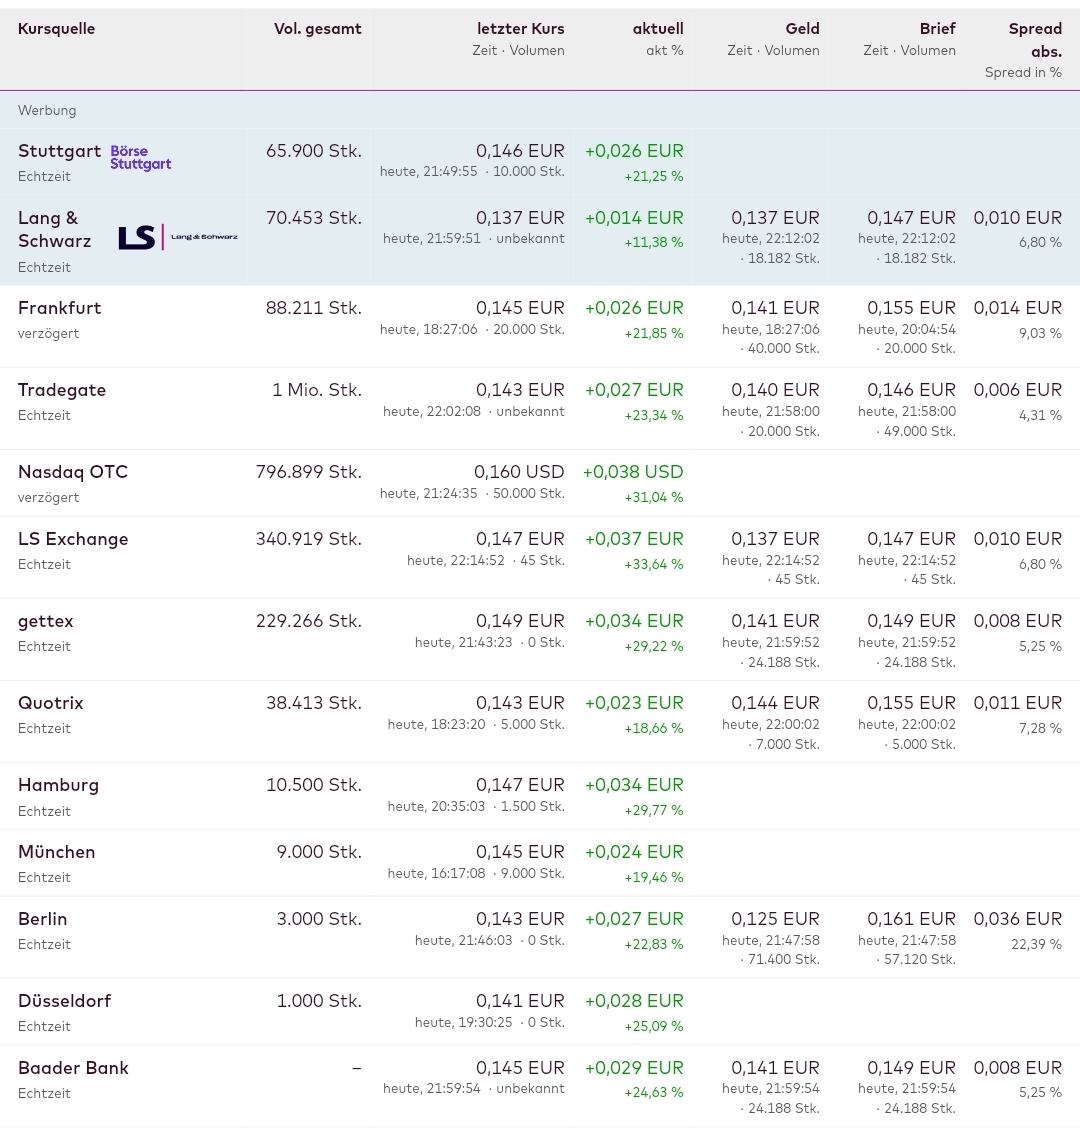
Task: Select Stuttgart last price 0,146 EUR
Action: pos(520,151)
